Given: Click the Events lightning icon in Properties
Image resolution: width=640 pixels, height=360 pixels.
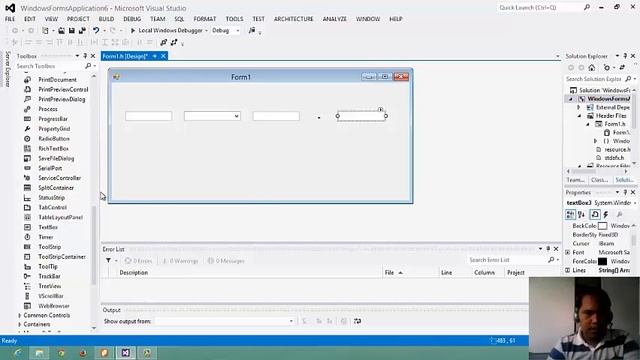Looking at the screenshot, I should (x=606, y=214).
